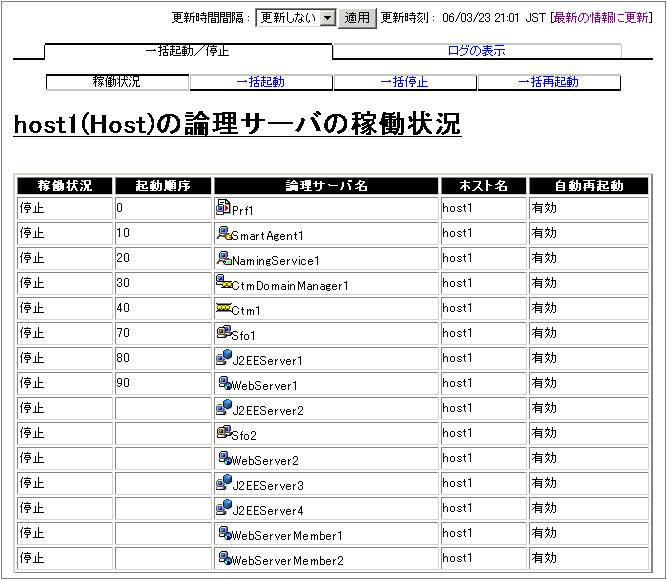
Task: Switch to the 一括起動／停止 tab
Action: click(188, 51)
